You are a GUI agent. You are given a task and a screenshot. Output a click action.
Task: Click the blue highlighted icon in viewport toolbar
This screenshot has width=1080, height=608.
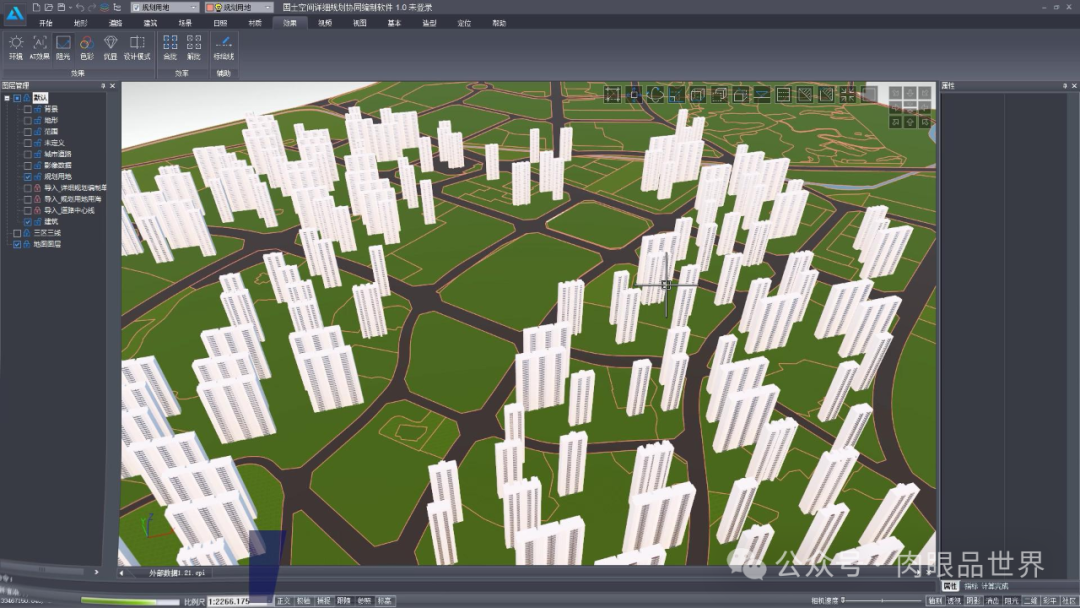point(676,95)
